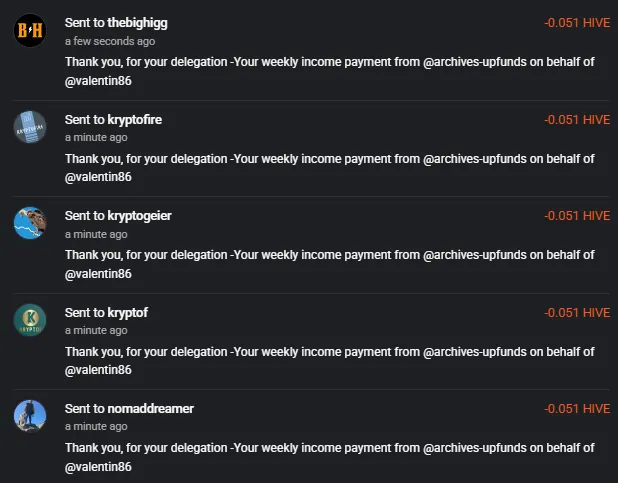
Task: Select the -0.051 HIVE amount for nomaddreamer
Action: pos(577,408)
